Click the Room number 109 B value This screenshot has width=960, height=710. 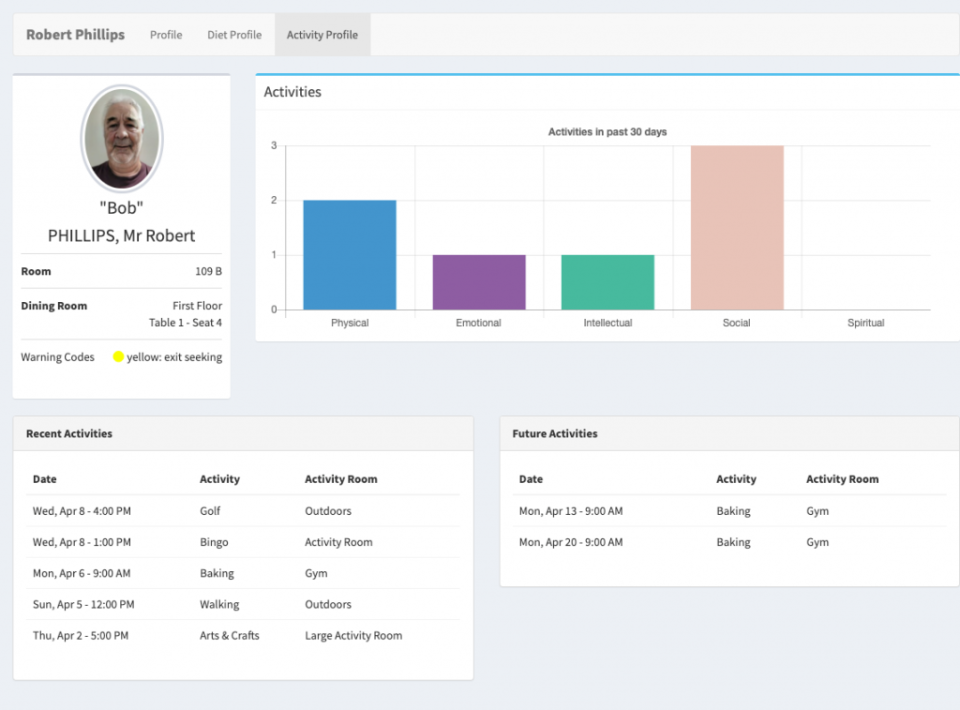click(x=210, y=271)
